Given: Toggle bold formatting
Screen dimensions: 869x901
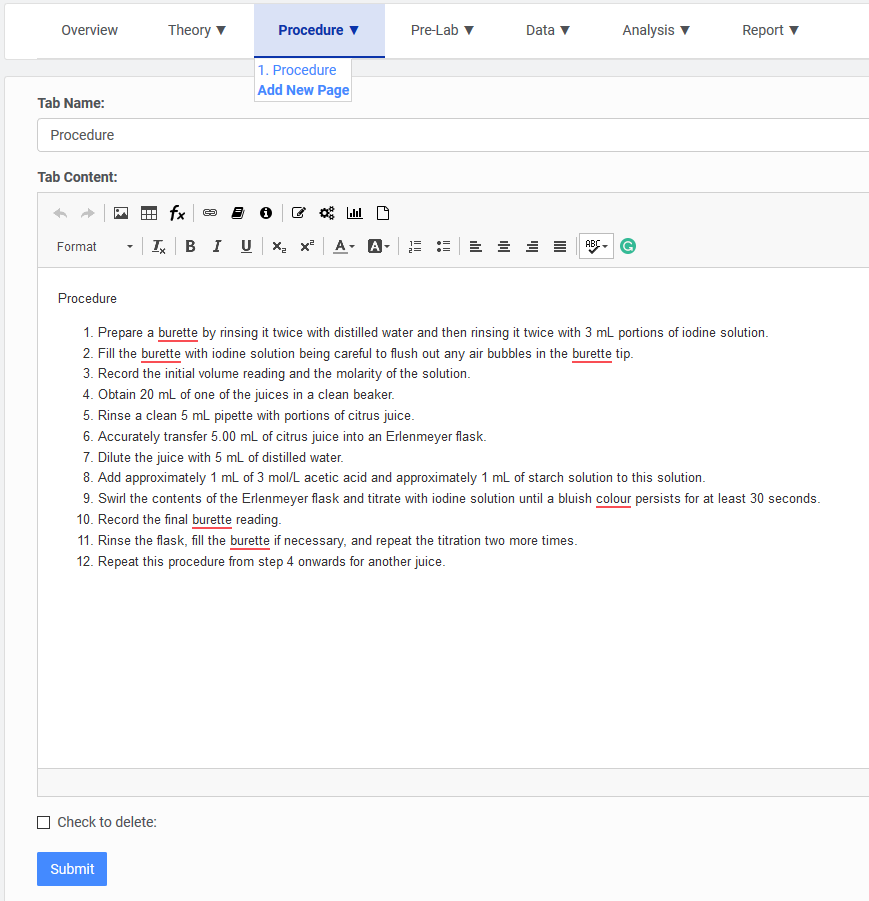Looking at the screenshot, I should 190,247.
